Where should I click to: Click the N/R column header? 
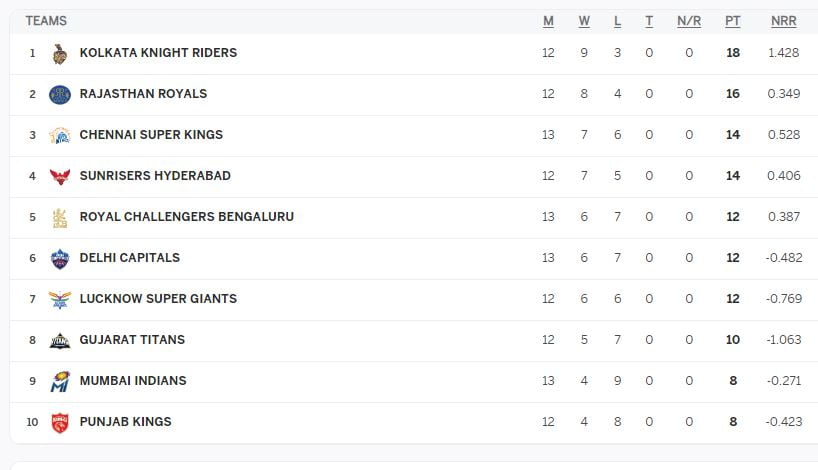point(689,21)
